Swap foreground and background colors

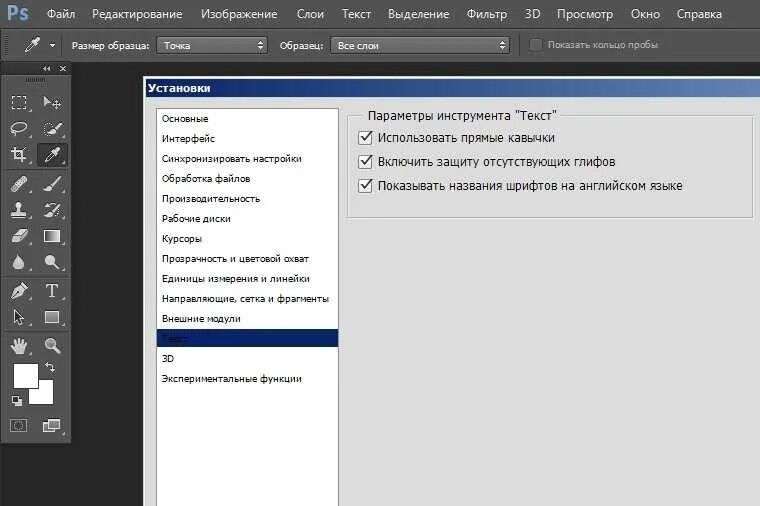(x=49, y=367)
